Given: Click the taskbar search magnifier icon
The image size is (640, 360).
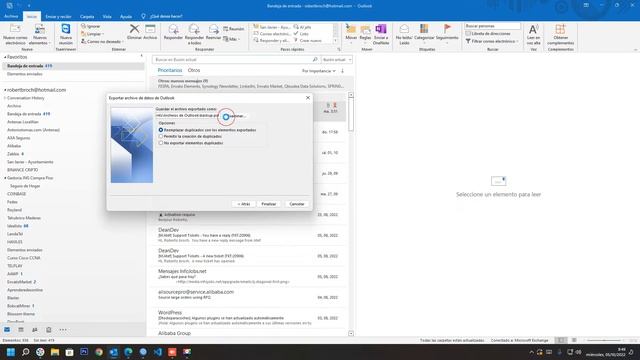Looking at the screenshot, I should tap(25, 352).
